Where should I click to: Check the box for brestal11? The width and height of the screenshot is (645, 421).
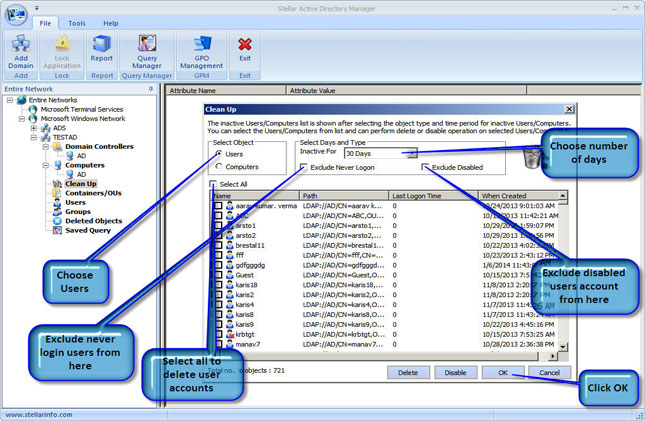(x=218, y=245)
